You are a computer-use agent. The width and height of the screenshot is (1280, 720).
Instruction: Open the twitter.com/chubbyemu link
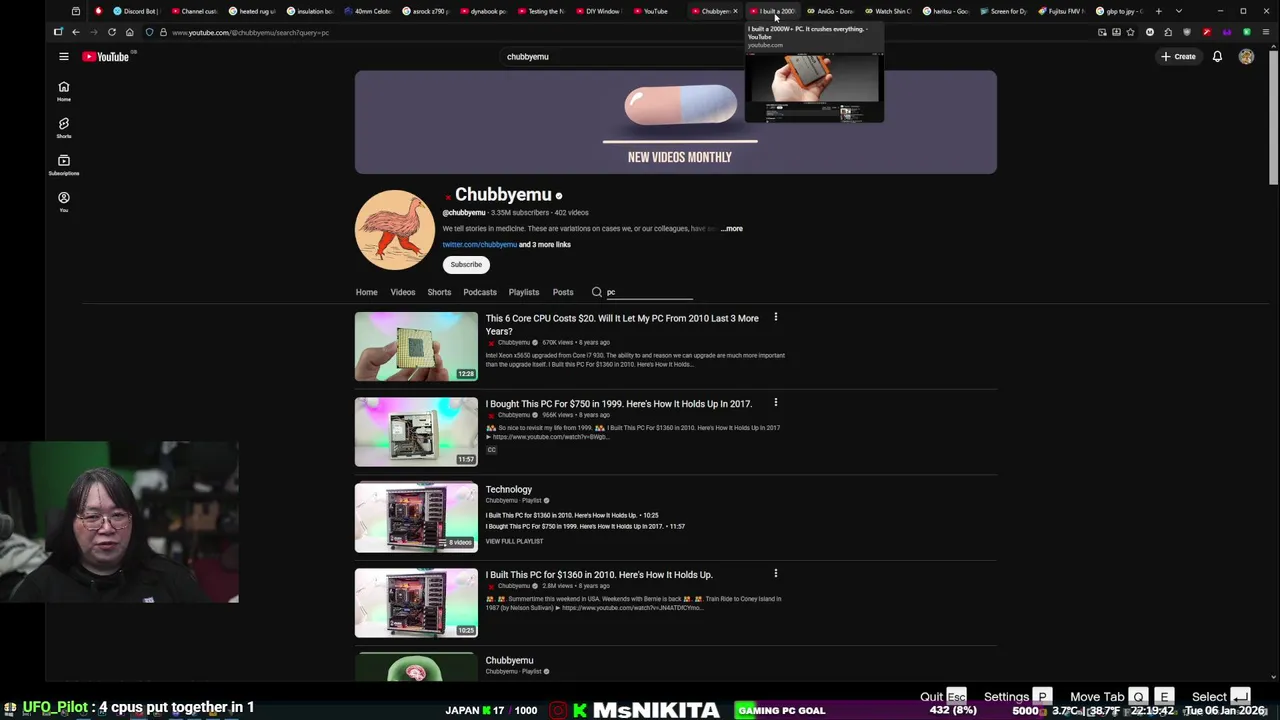pyautogui.click(x=480, y=245)
